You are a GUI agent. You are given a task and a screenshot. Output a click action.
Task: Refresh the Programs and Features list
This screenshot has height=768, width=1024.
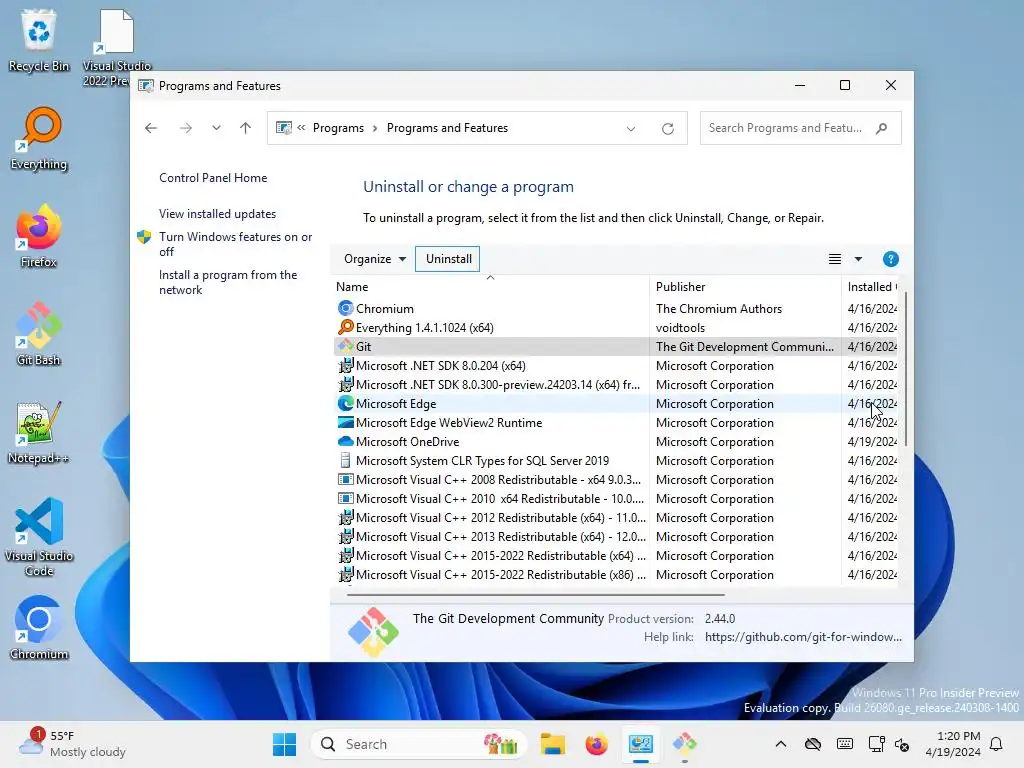click(x=667, y=129)
